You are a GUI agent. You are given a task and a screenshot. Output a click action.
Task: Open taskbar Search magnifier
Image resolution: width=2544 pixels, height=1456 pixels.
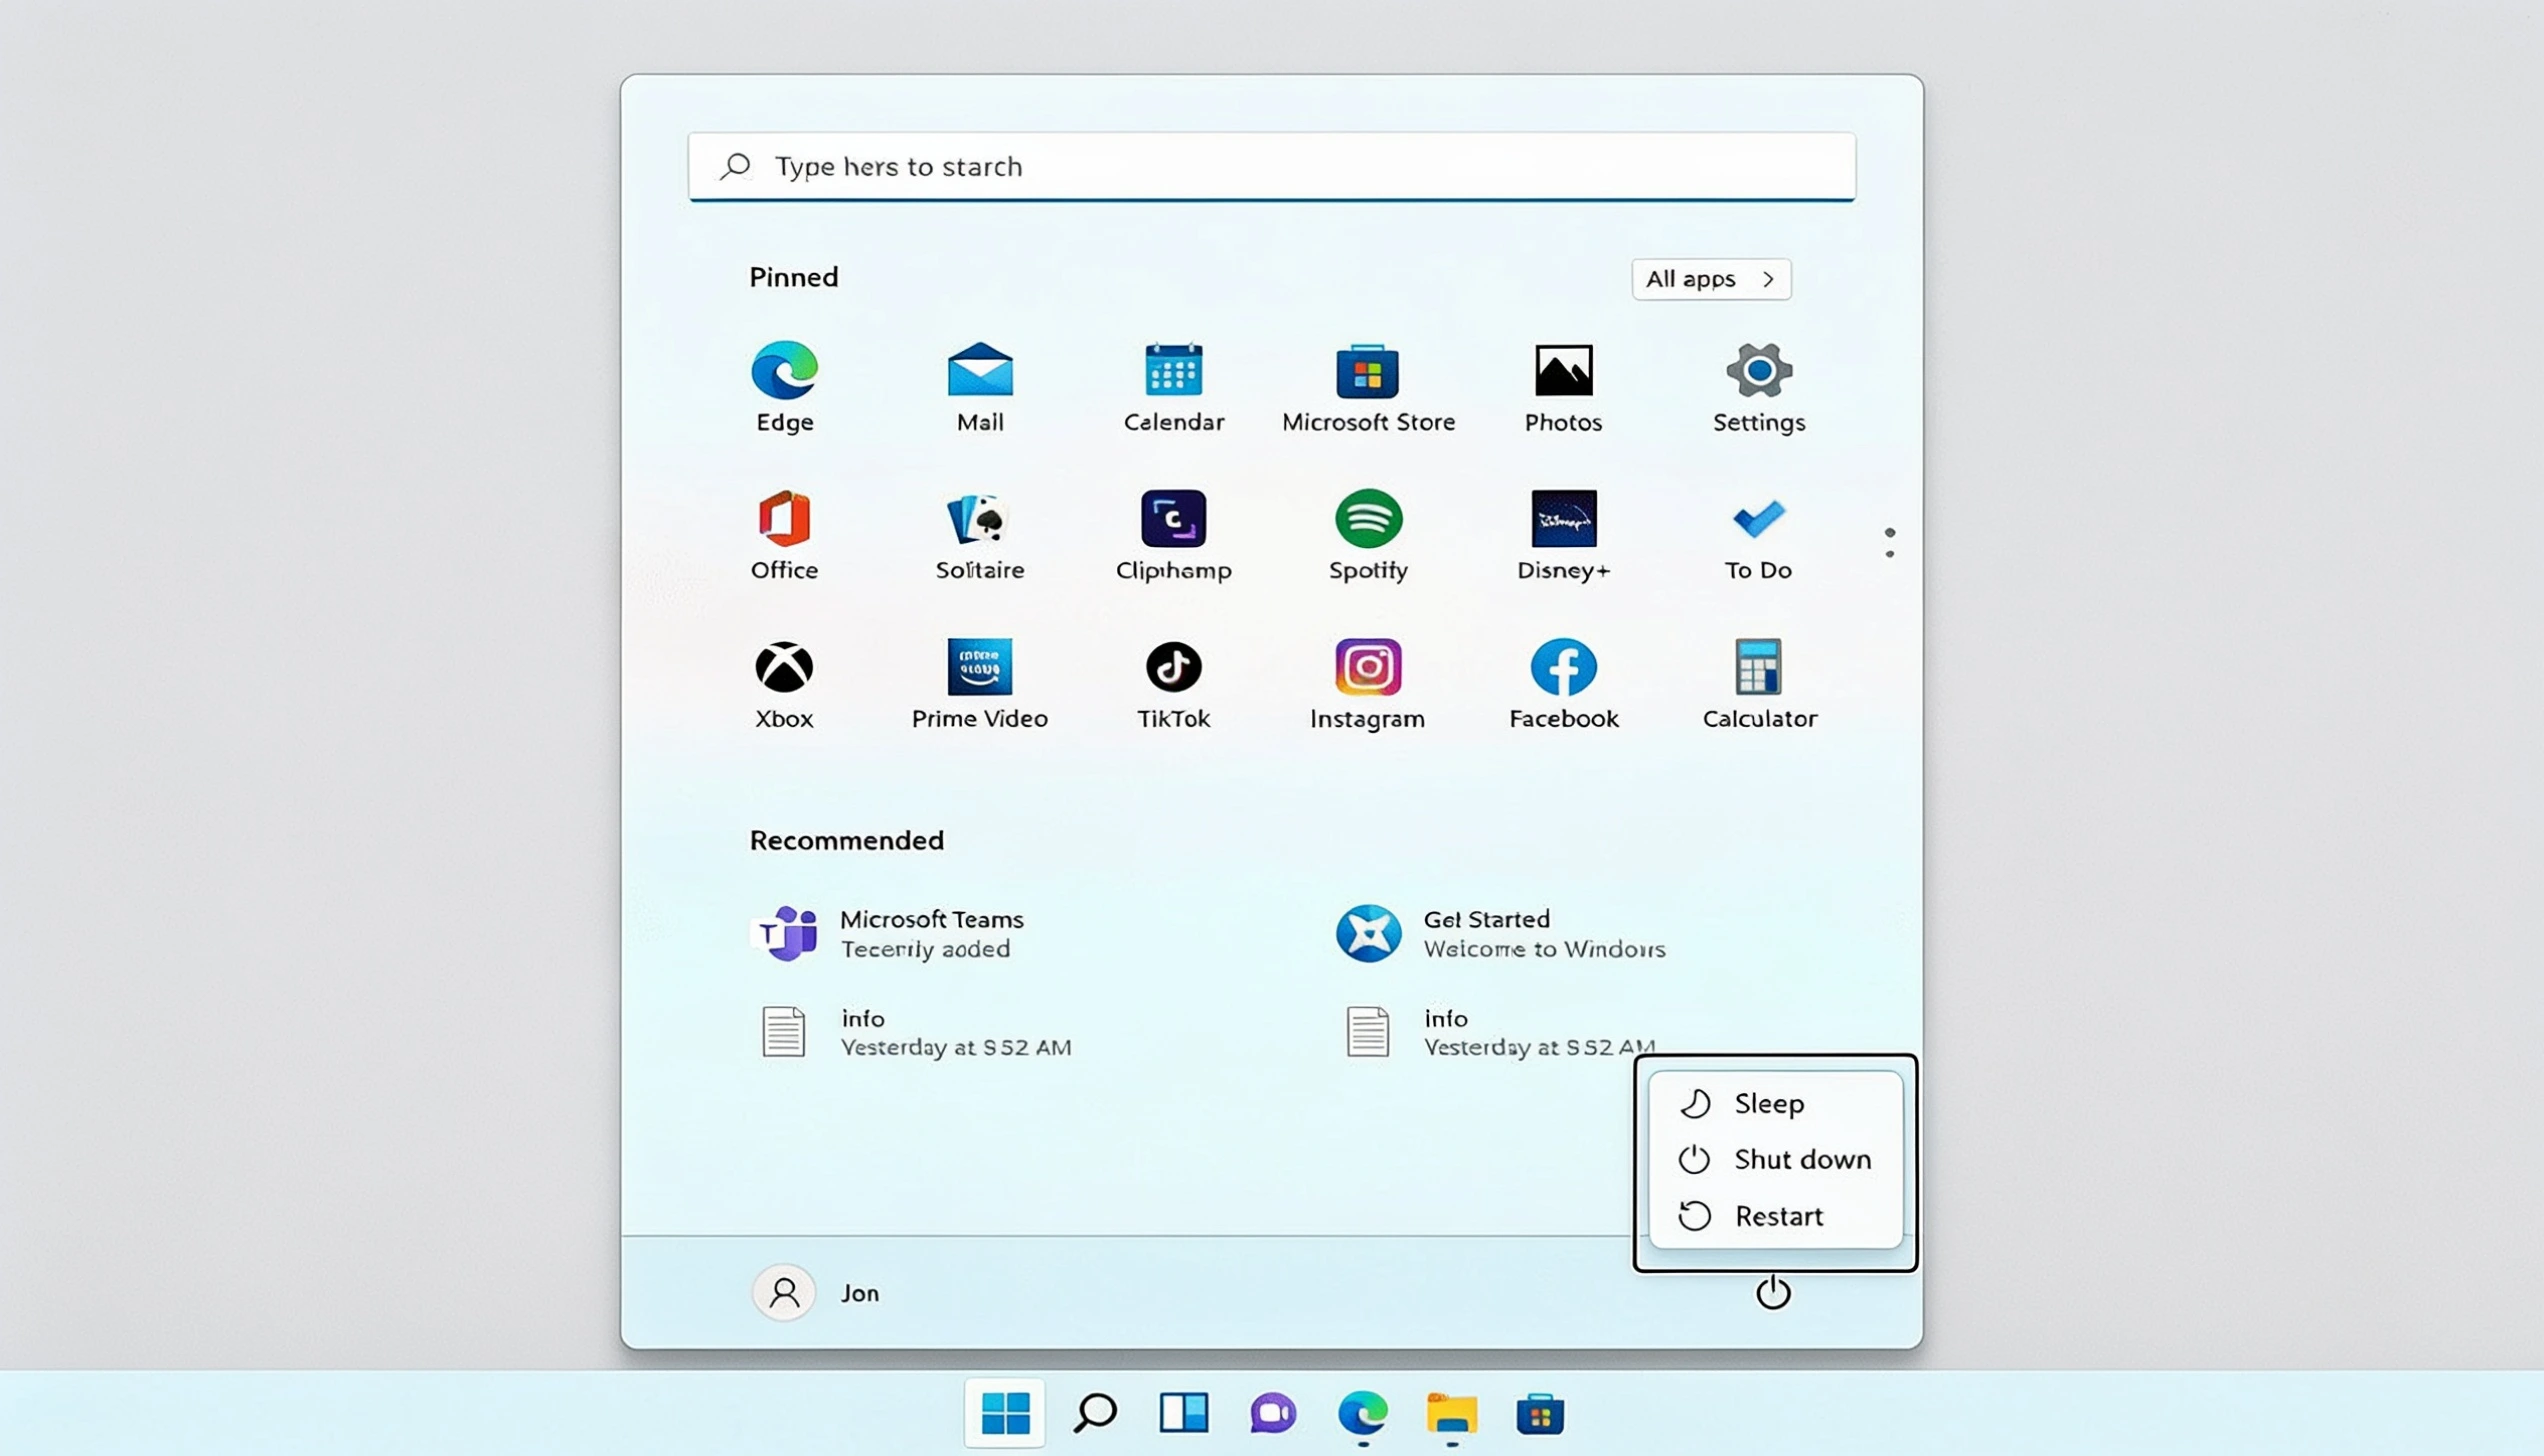pos(1095,1413)
